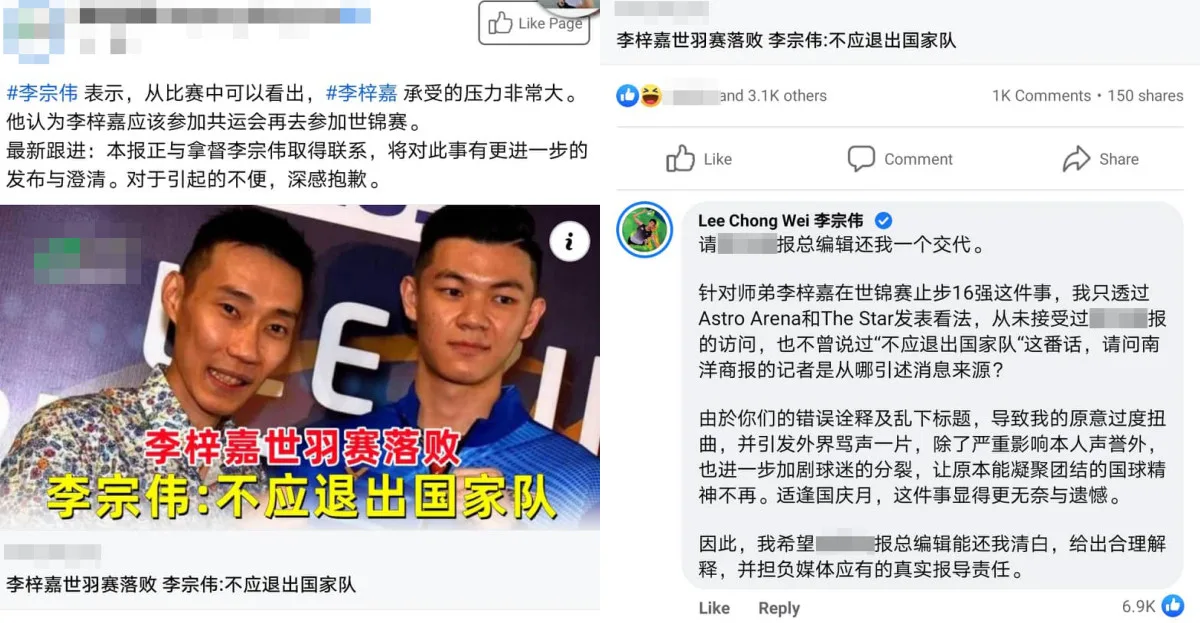Open the 6.9K reactions on the comment
1200x623 pixels.
pyautogui.click(x=1153, y=606)
